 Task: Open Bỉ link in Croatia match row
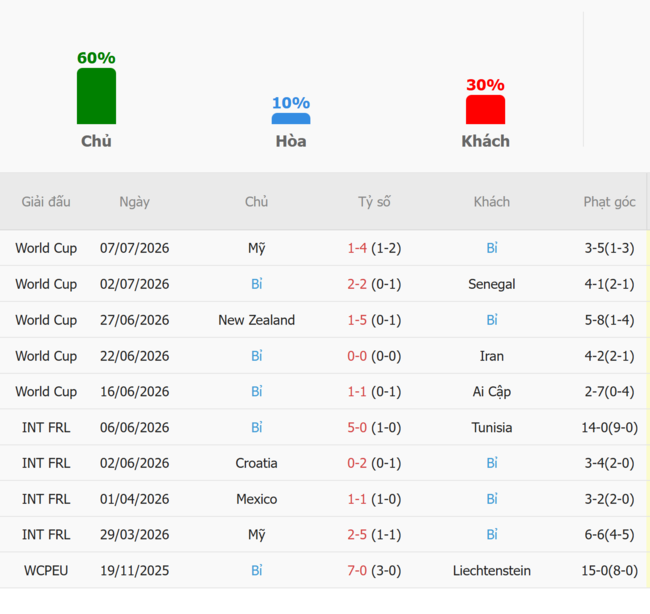pos(492,463)
